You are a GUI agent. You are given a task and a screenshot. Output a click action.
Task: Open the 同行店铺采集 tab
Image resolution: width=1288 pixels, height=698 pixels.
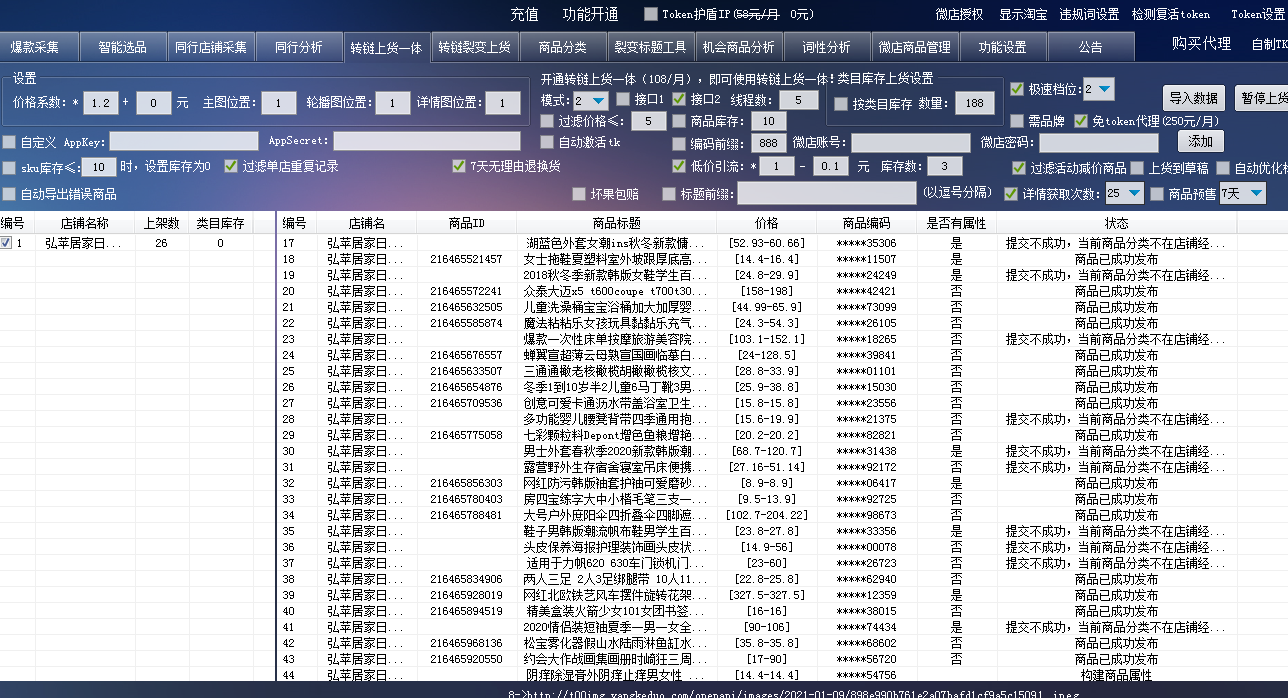(x=210, y=47)
